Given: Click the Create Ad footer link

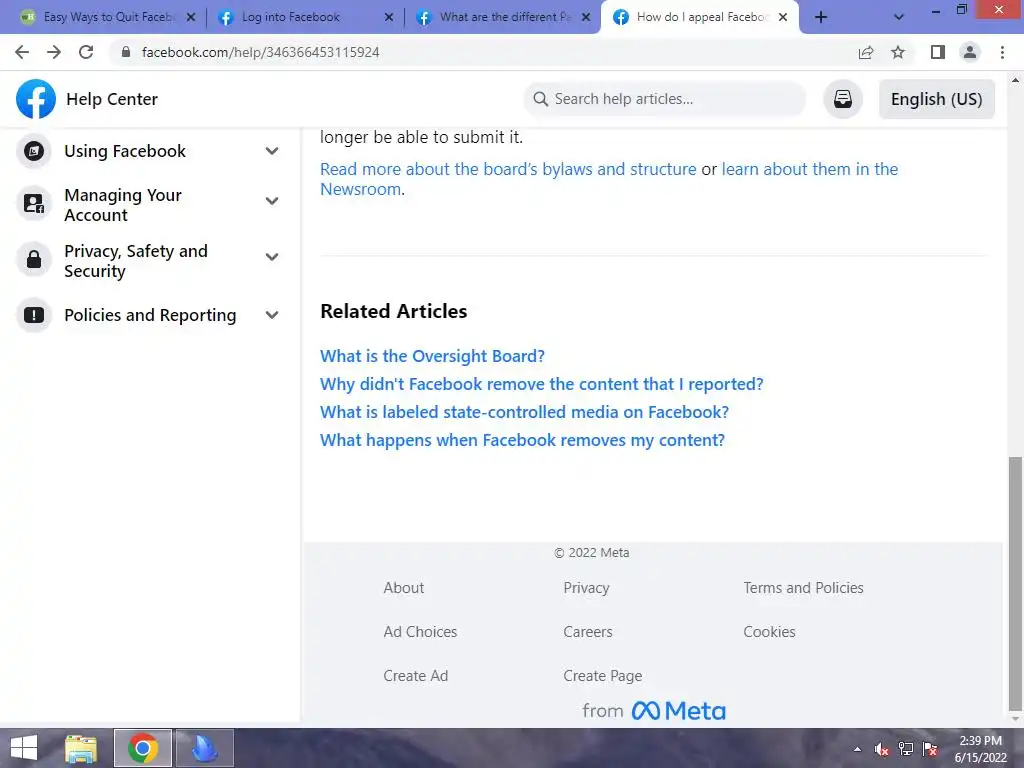Looking at the screenshot, I should tap(415, 676).
